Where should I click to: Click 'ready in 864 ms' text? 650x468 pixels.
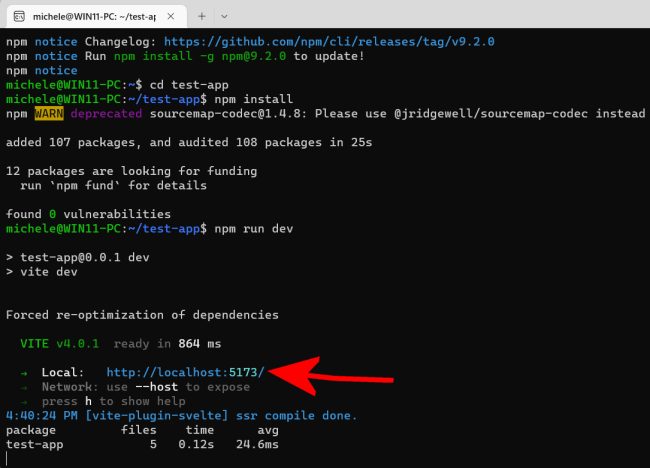(x=167, y=344)
